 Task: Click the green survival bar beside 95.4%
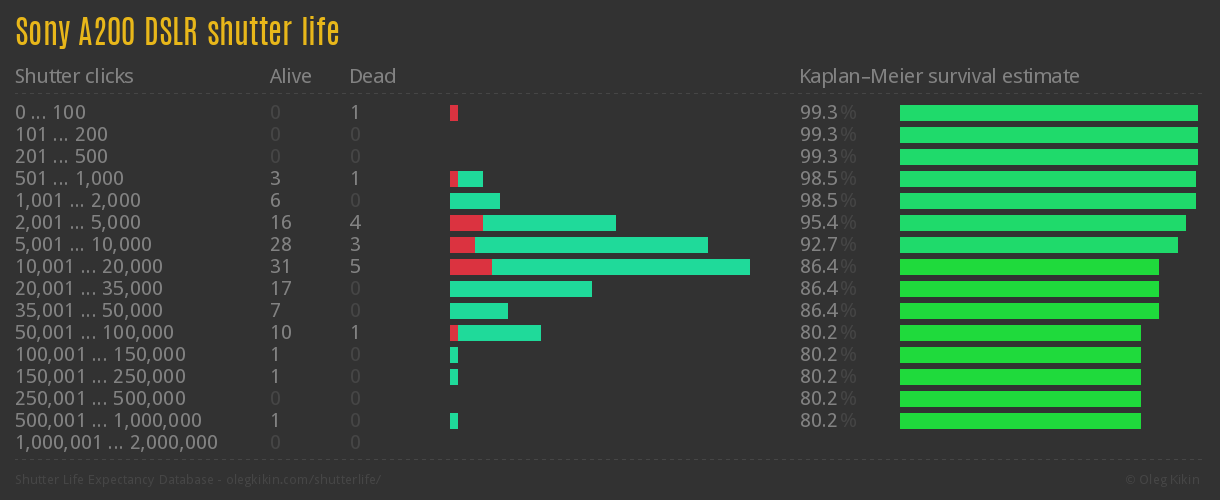(x=1042, y=223)
